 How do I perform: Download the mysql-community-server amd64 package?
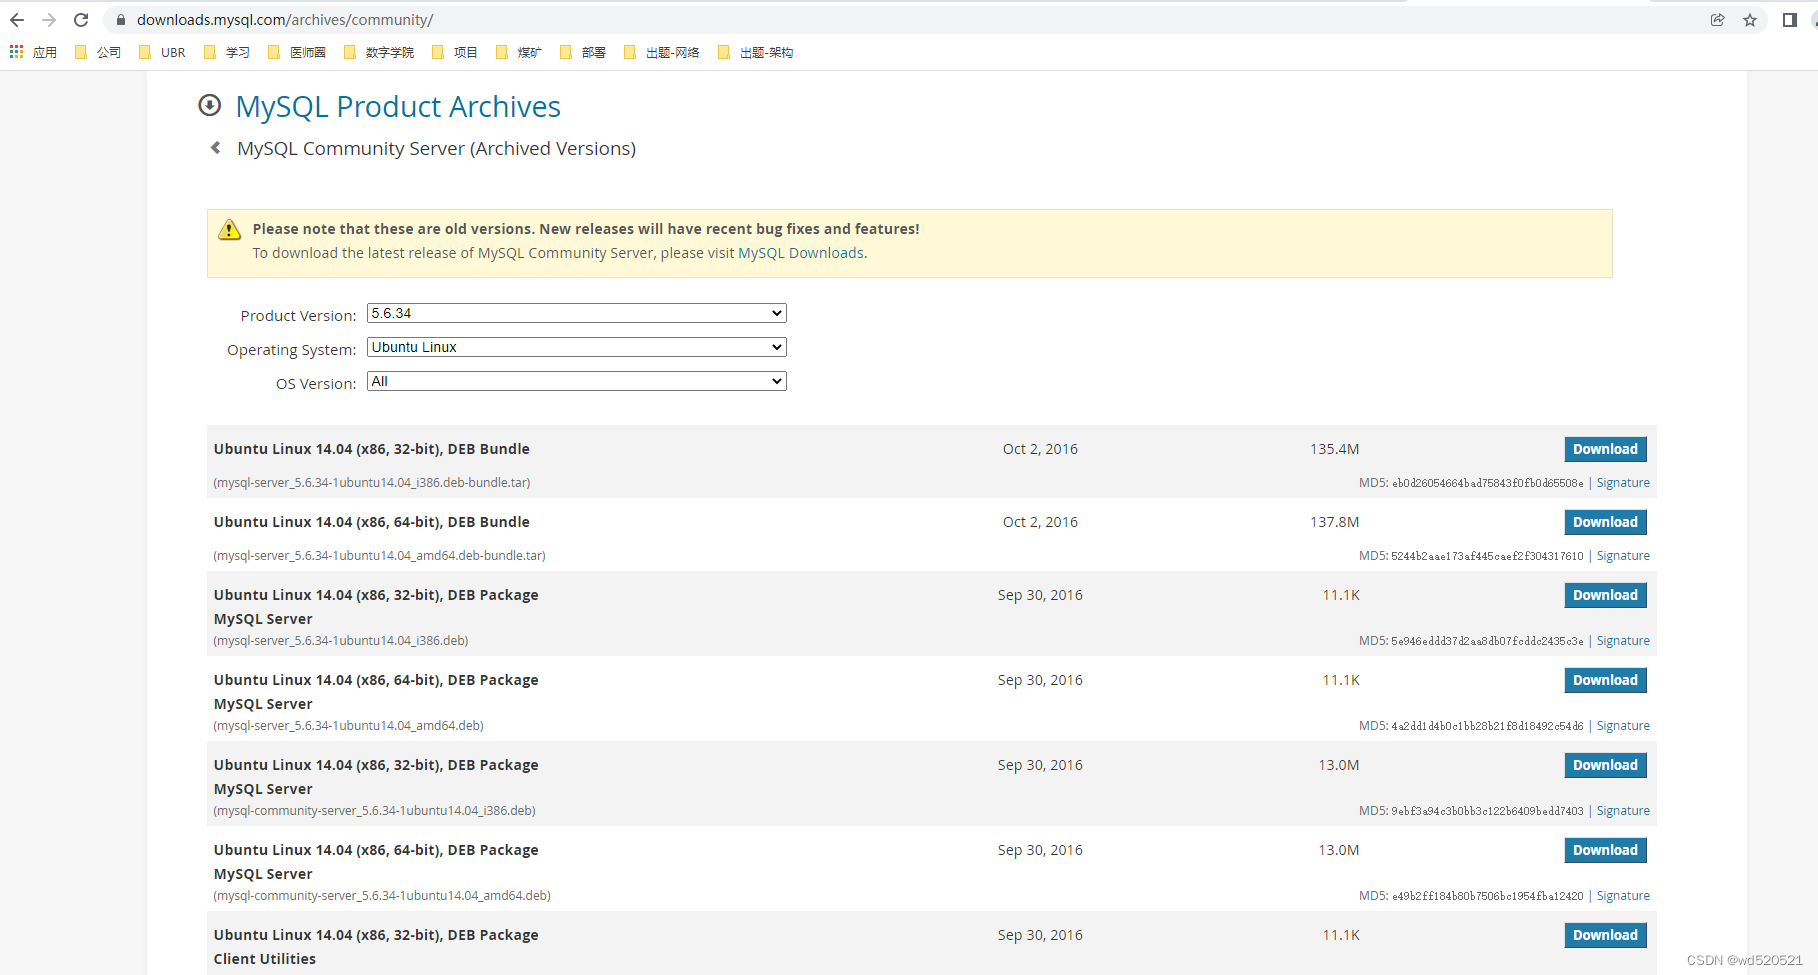tap(1604, 849)
